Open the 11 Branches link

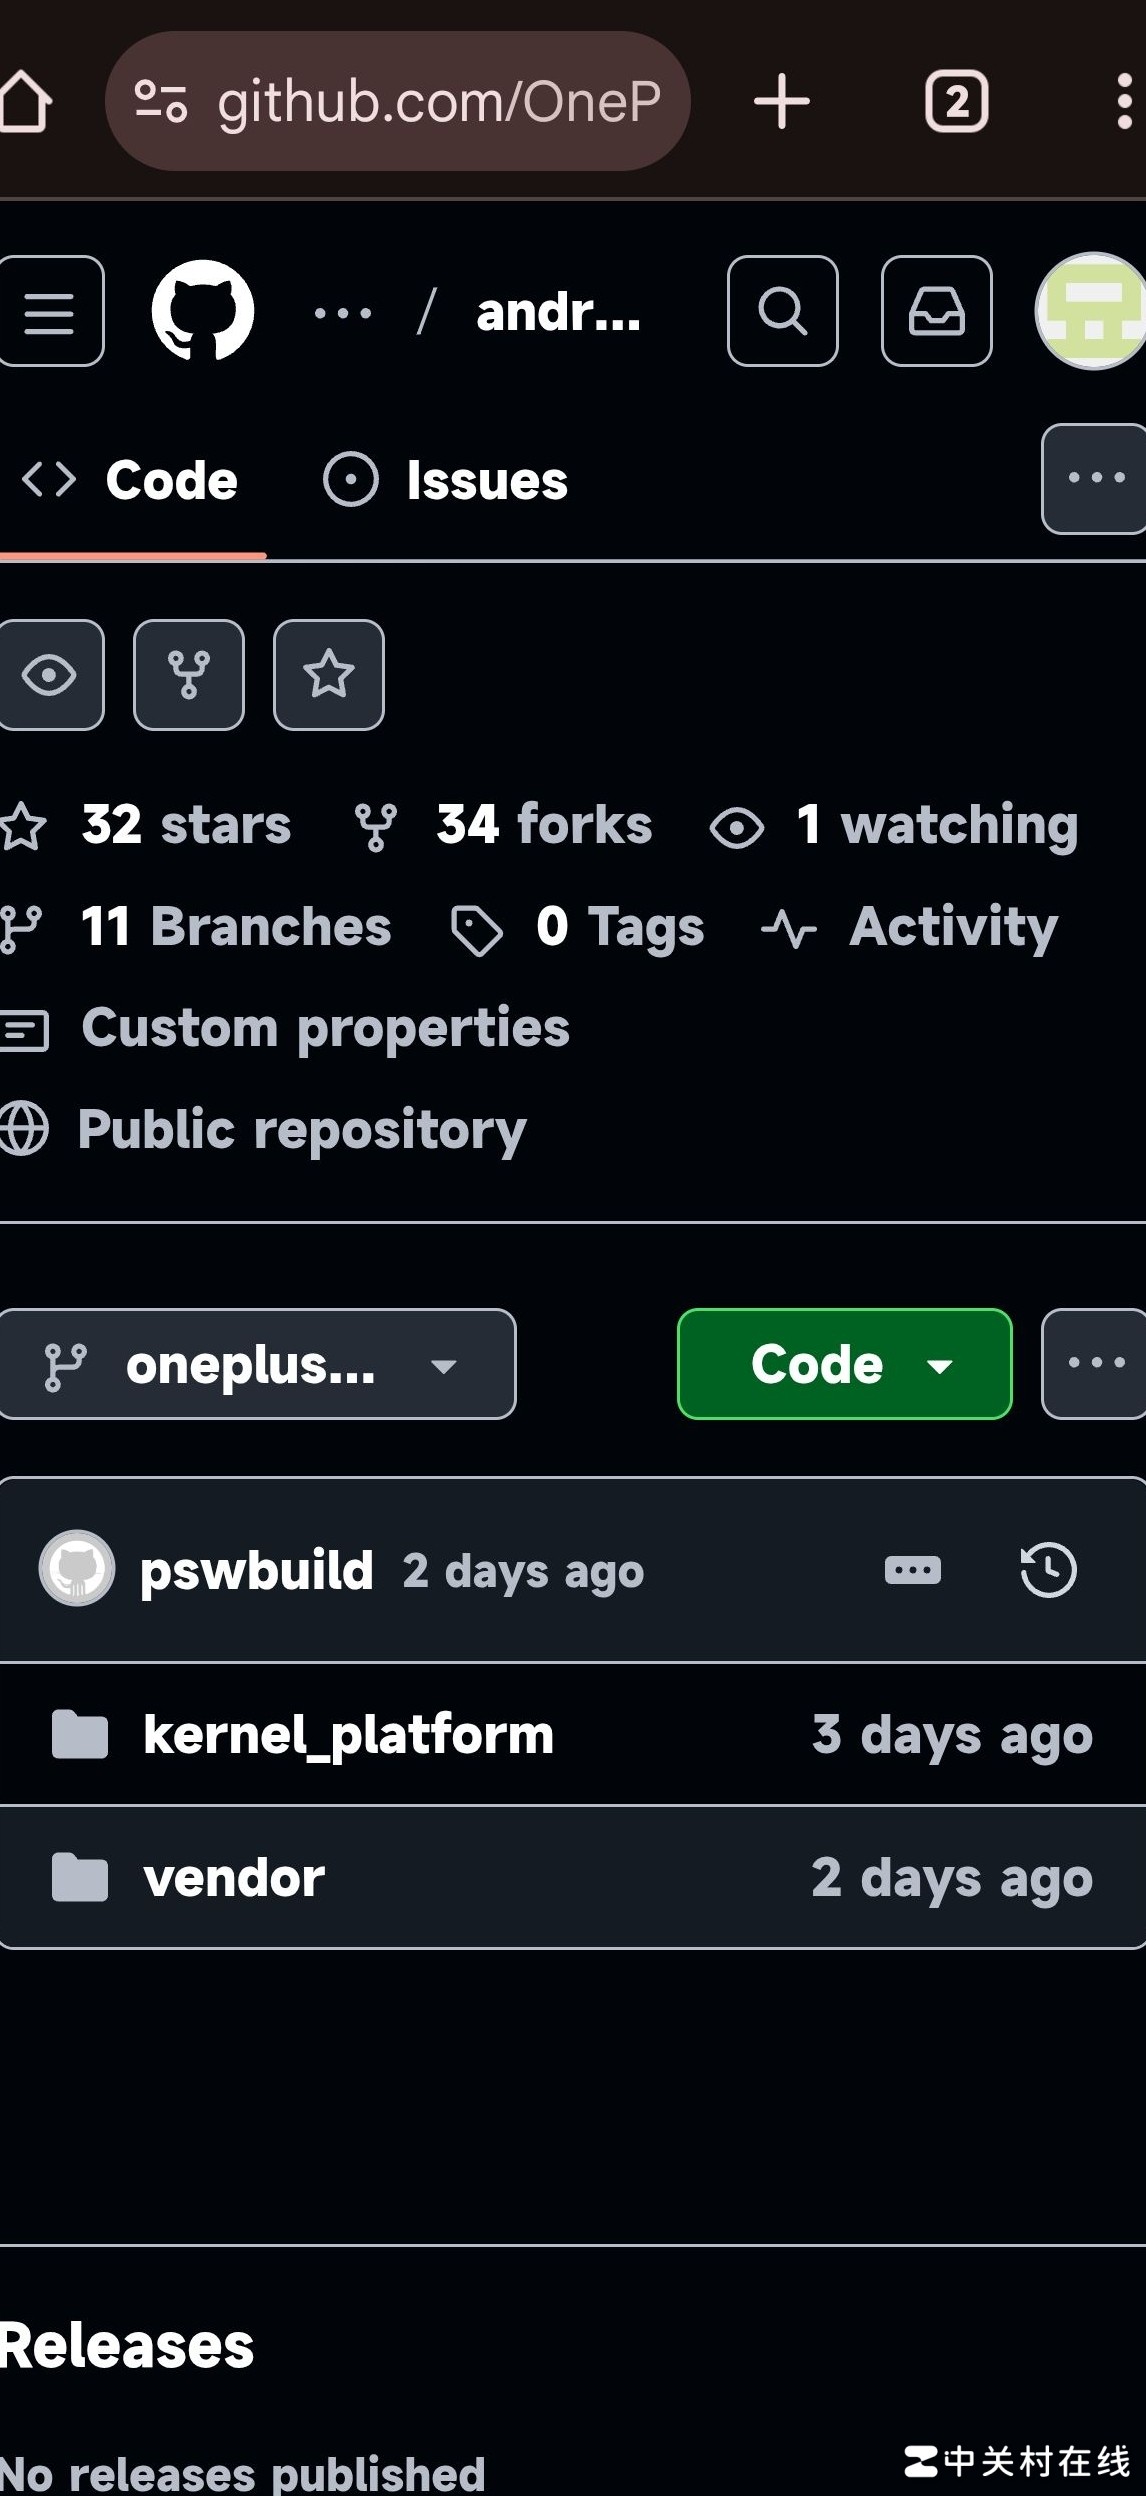coord(236,926)
